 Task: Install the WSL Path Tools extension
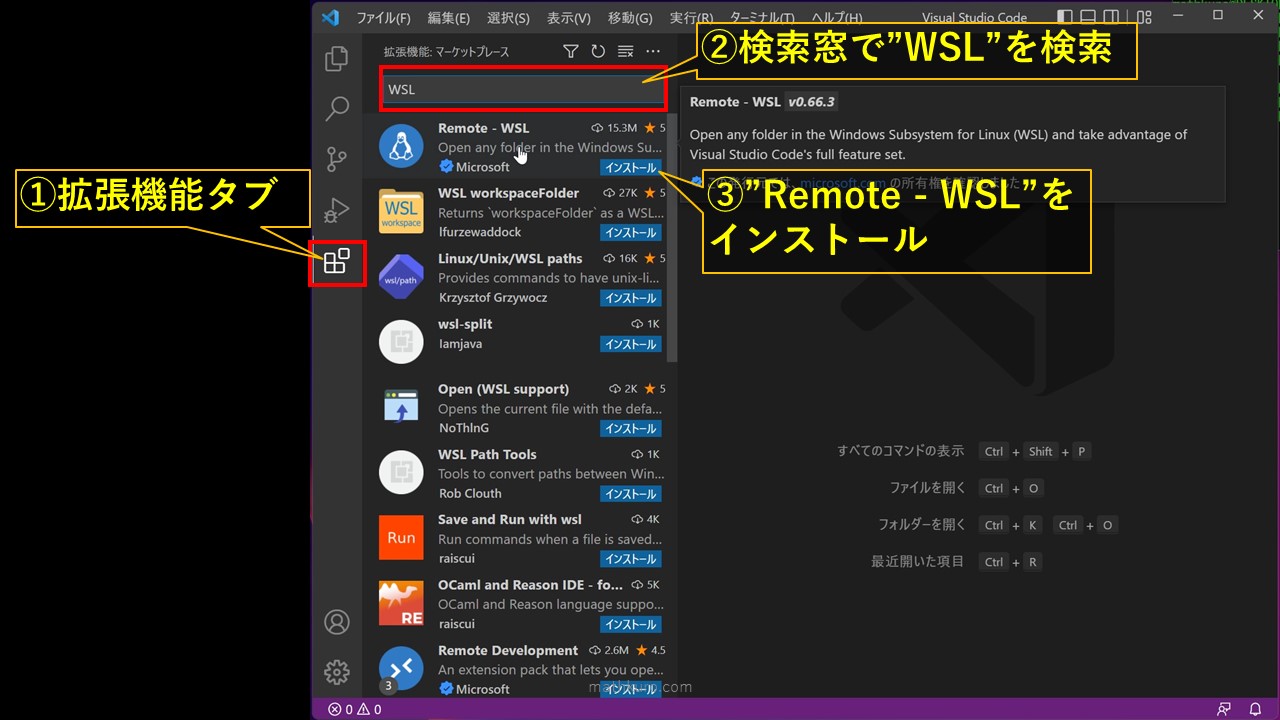[630, 494]
